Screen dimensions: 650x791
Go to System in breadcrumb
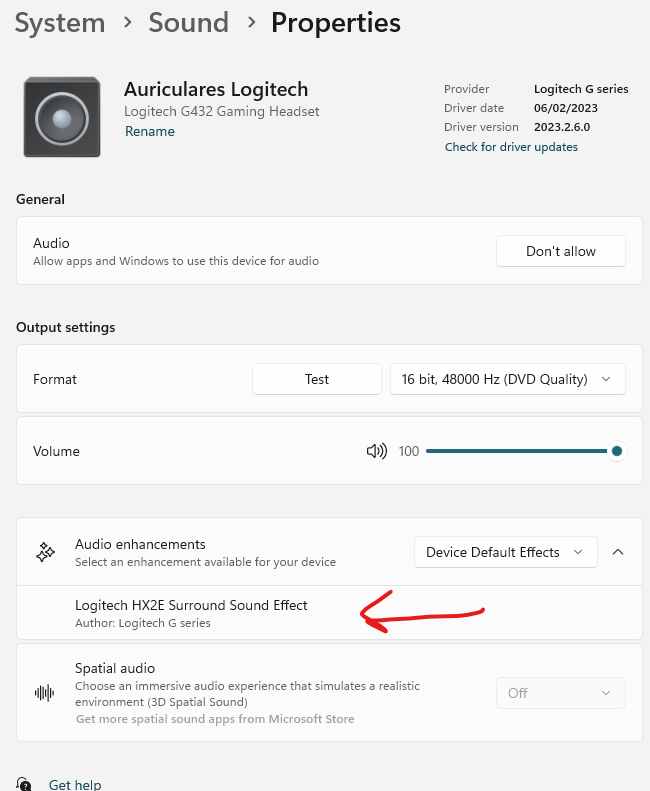click(58, 22)
